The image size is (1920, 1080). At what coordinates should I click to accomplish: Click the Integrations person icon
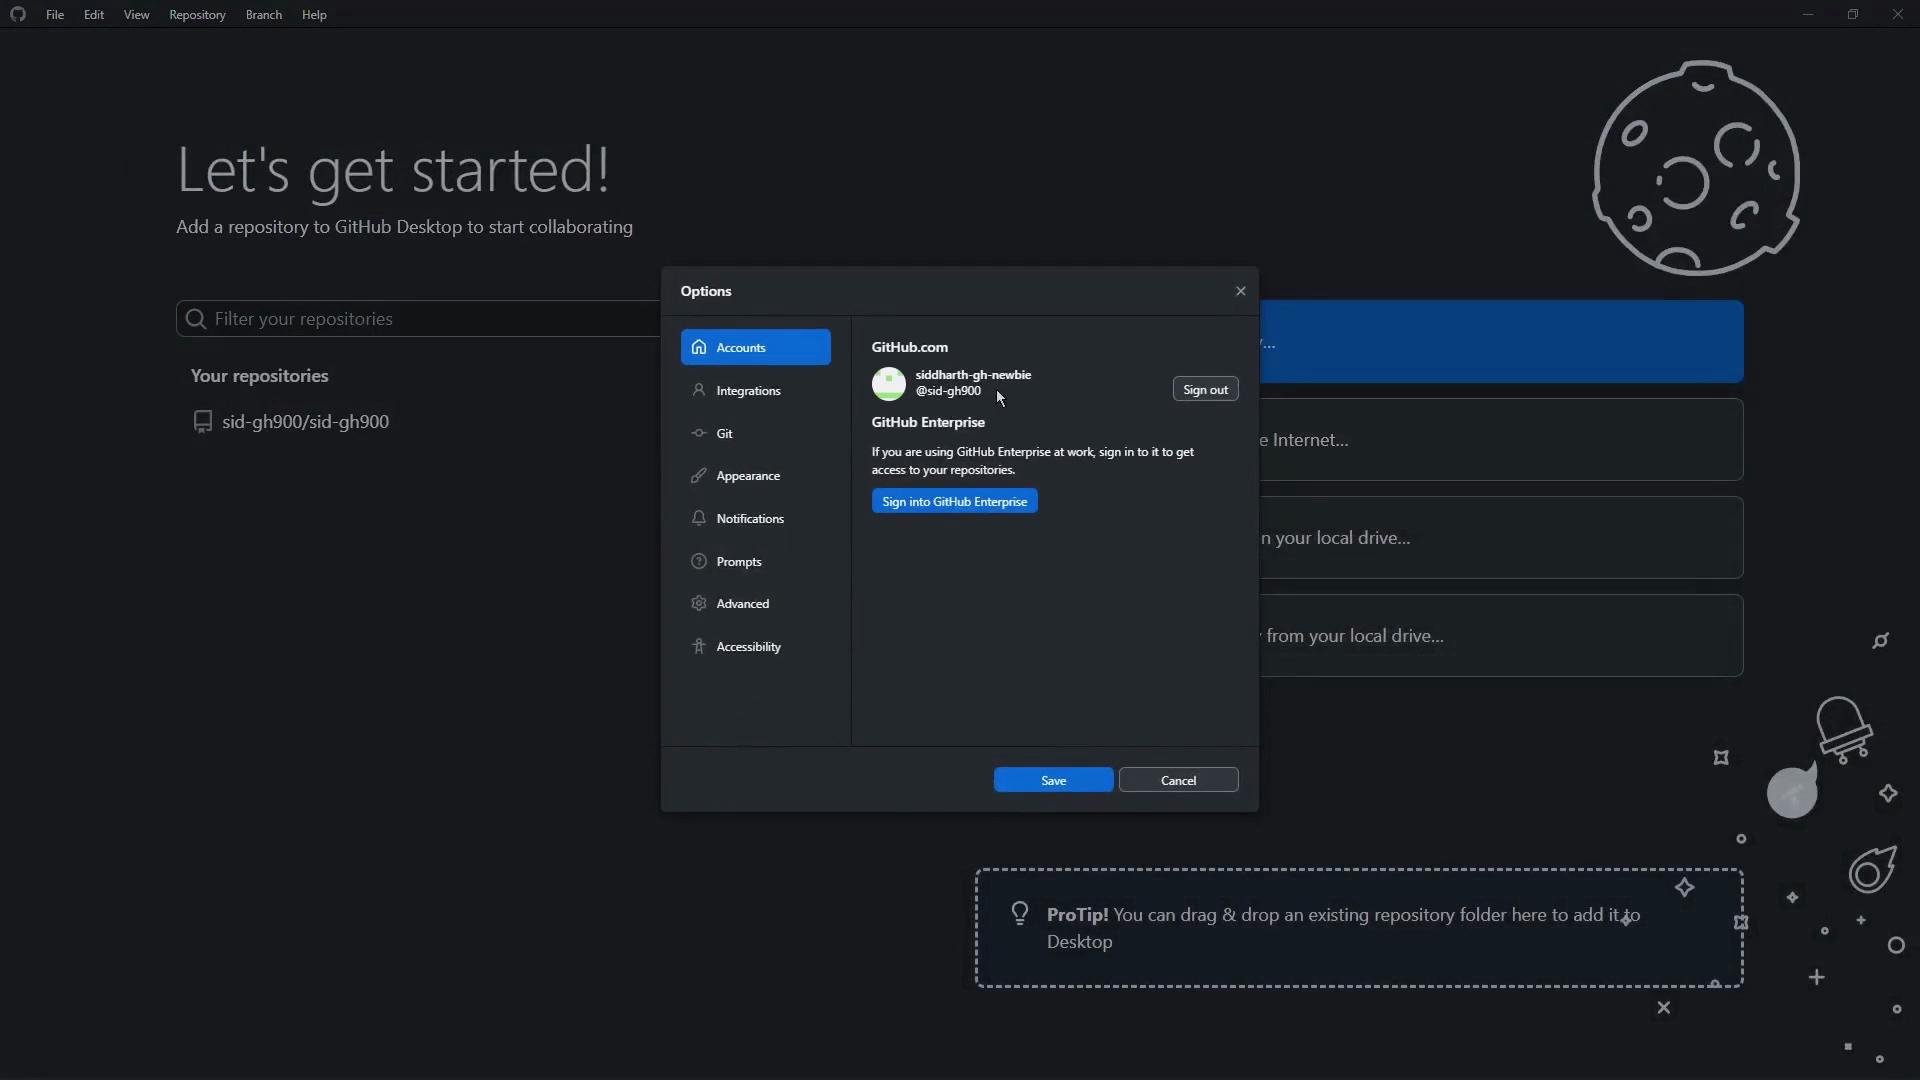(699, 390)
